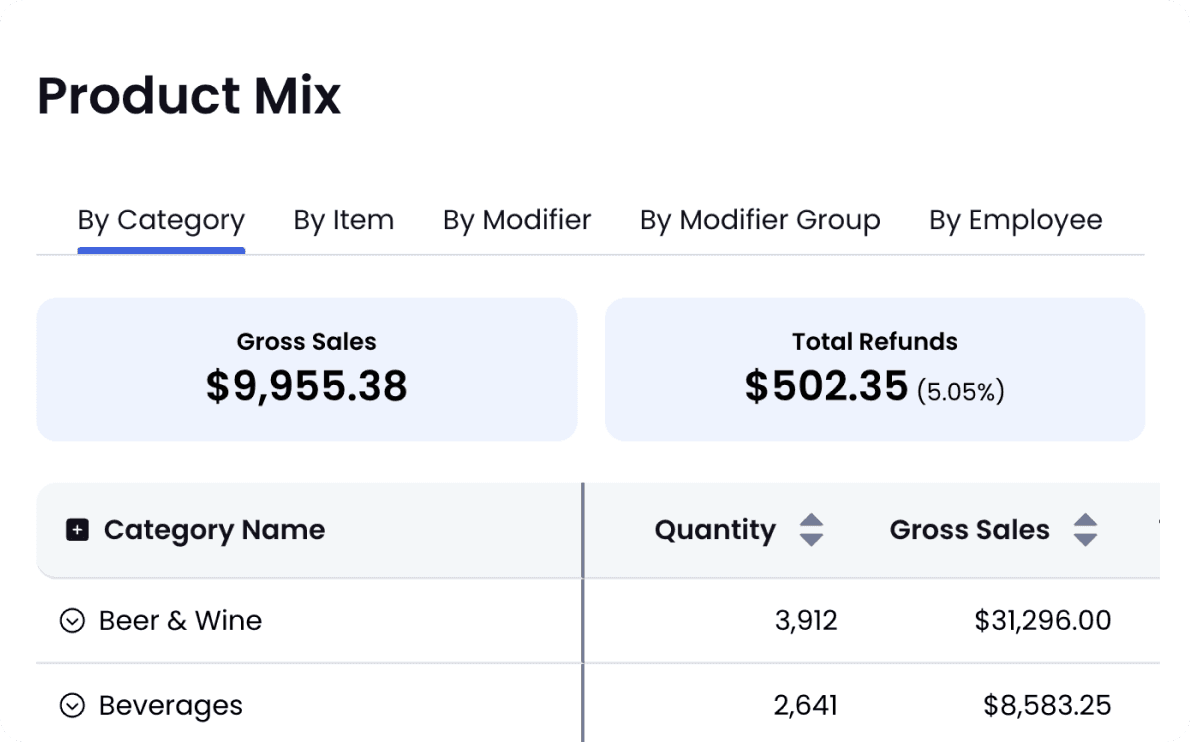The width and height of the screenshot is (1190, 742).
Task: Select the By Modifier Group tab
Action: point(760,220)
